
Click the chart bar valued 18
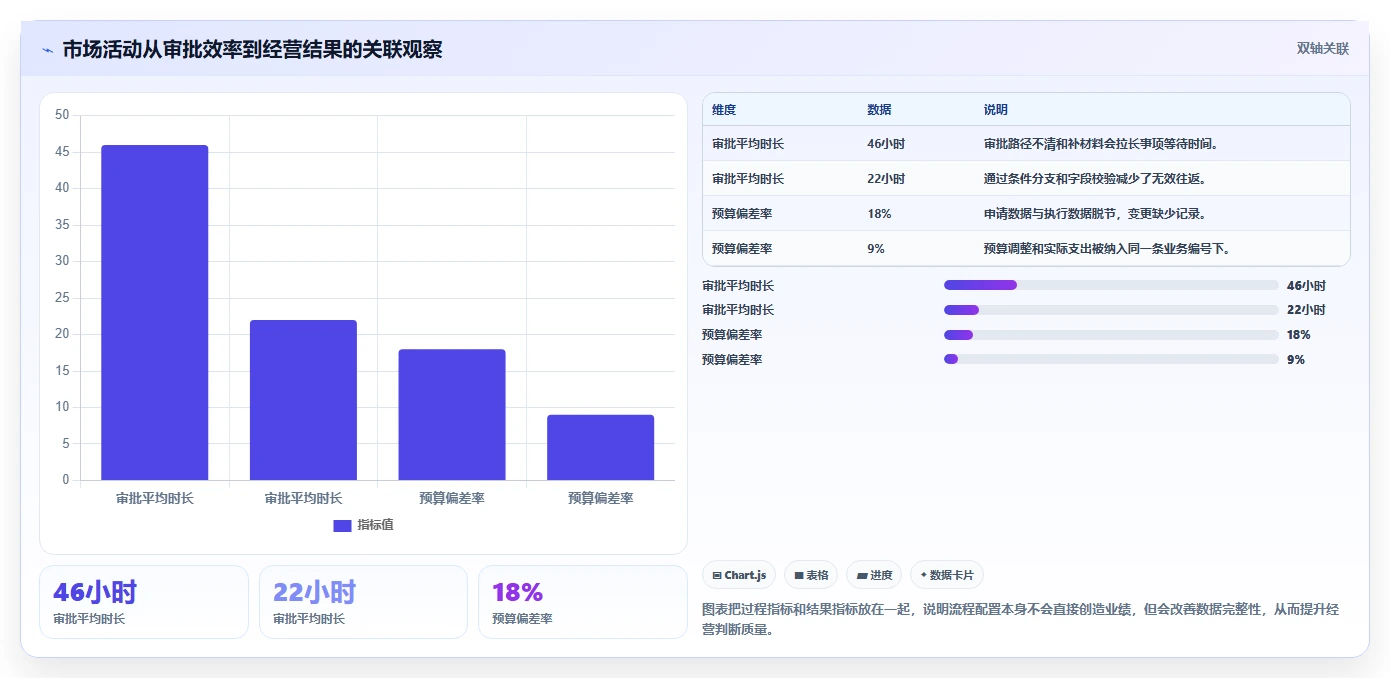pyautogui.click(x=452, y=414)
